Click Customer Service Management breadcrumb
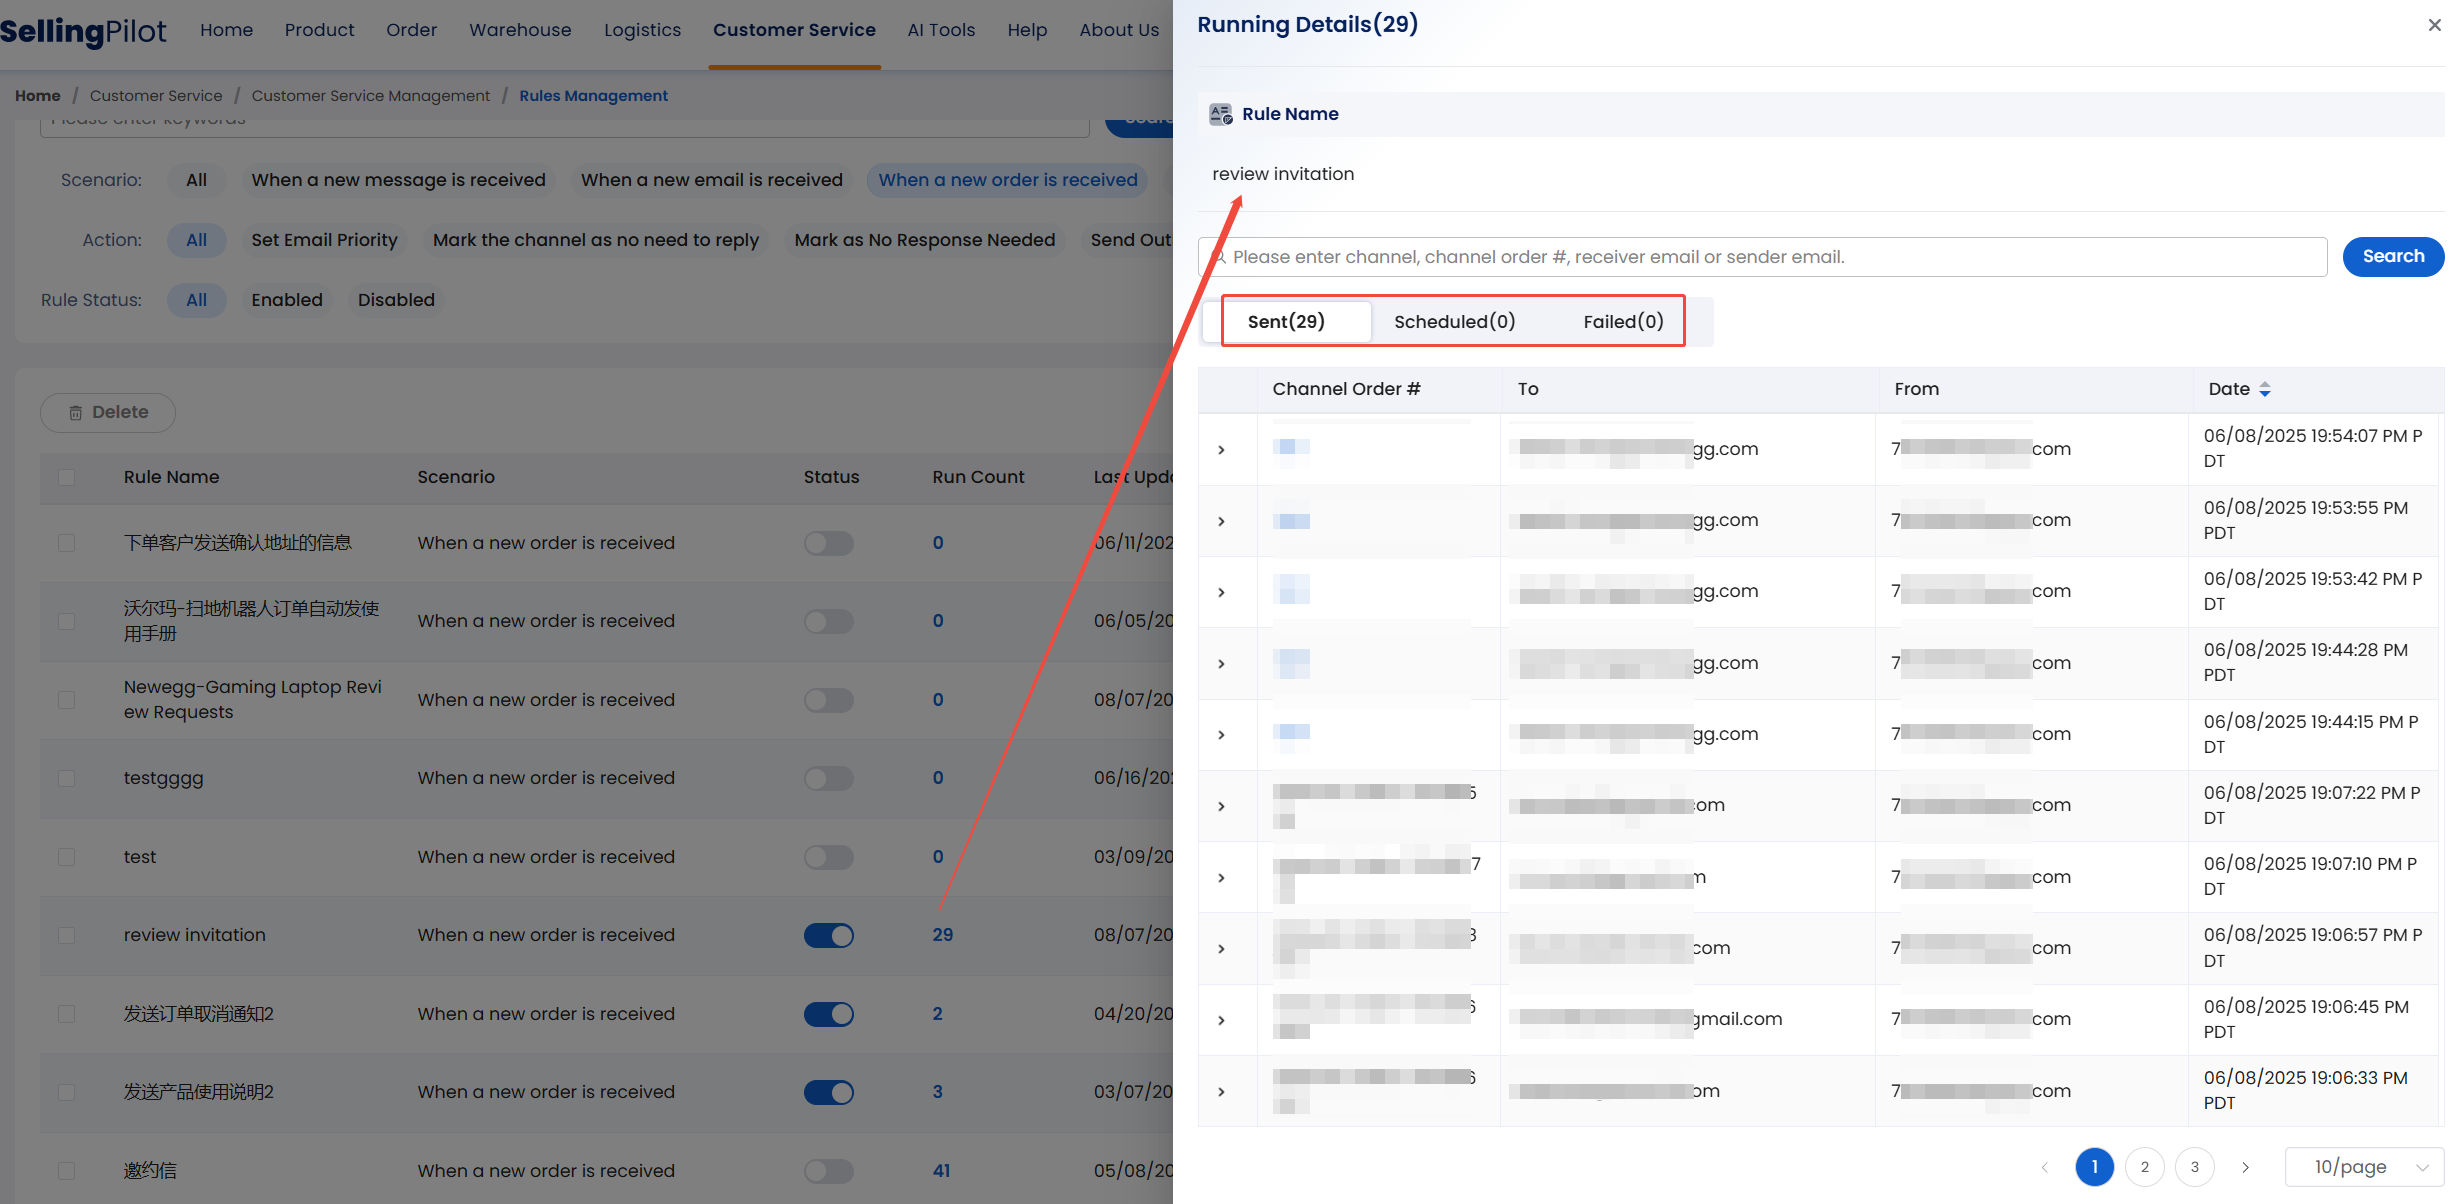This screenshot has height=1204, width=2457. 371,96
